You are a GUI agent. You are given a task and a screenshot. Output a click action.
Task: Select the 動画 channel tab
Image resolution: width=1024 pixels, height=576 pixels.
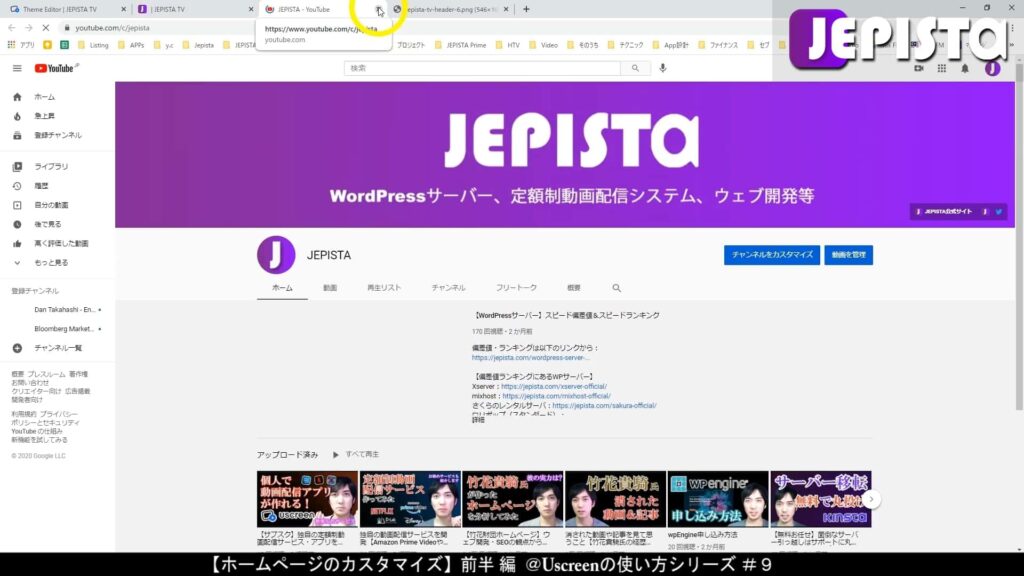coord(330,288)
